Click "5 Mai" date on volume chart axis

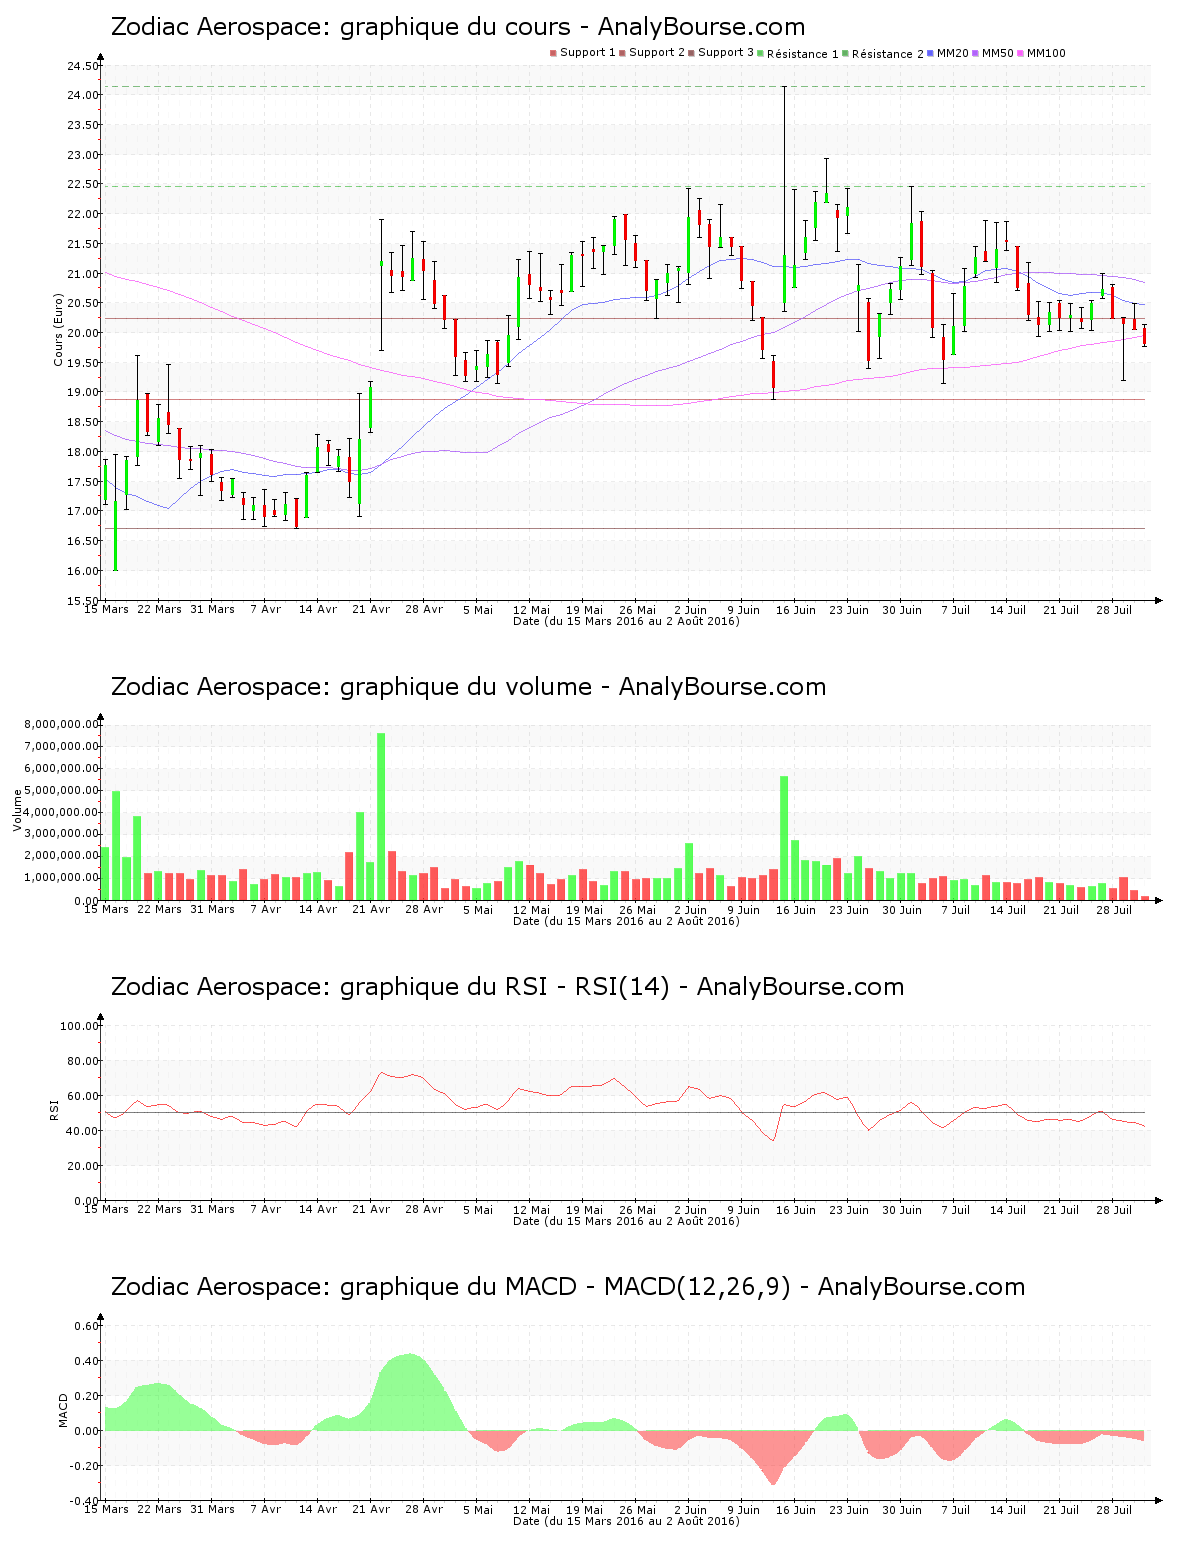click(478, 909)
